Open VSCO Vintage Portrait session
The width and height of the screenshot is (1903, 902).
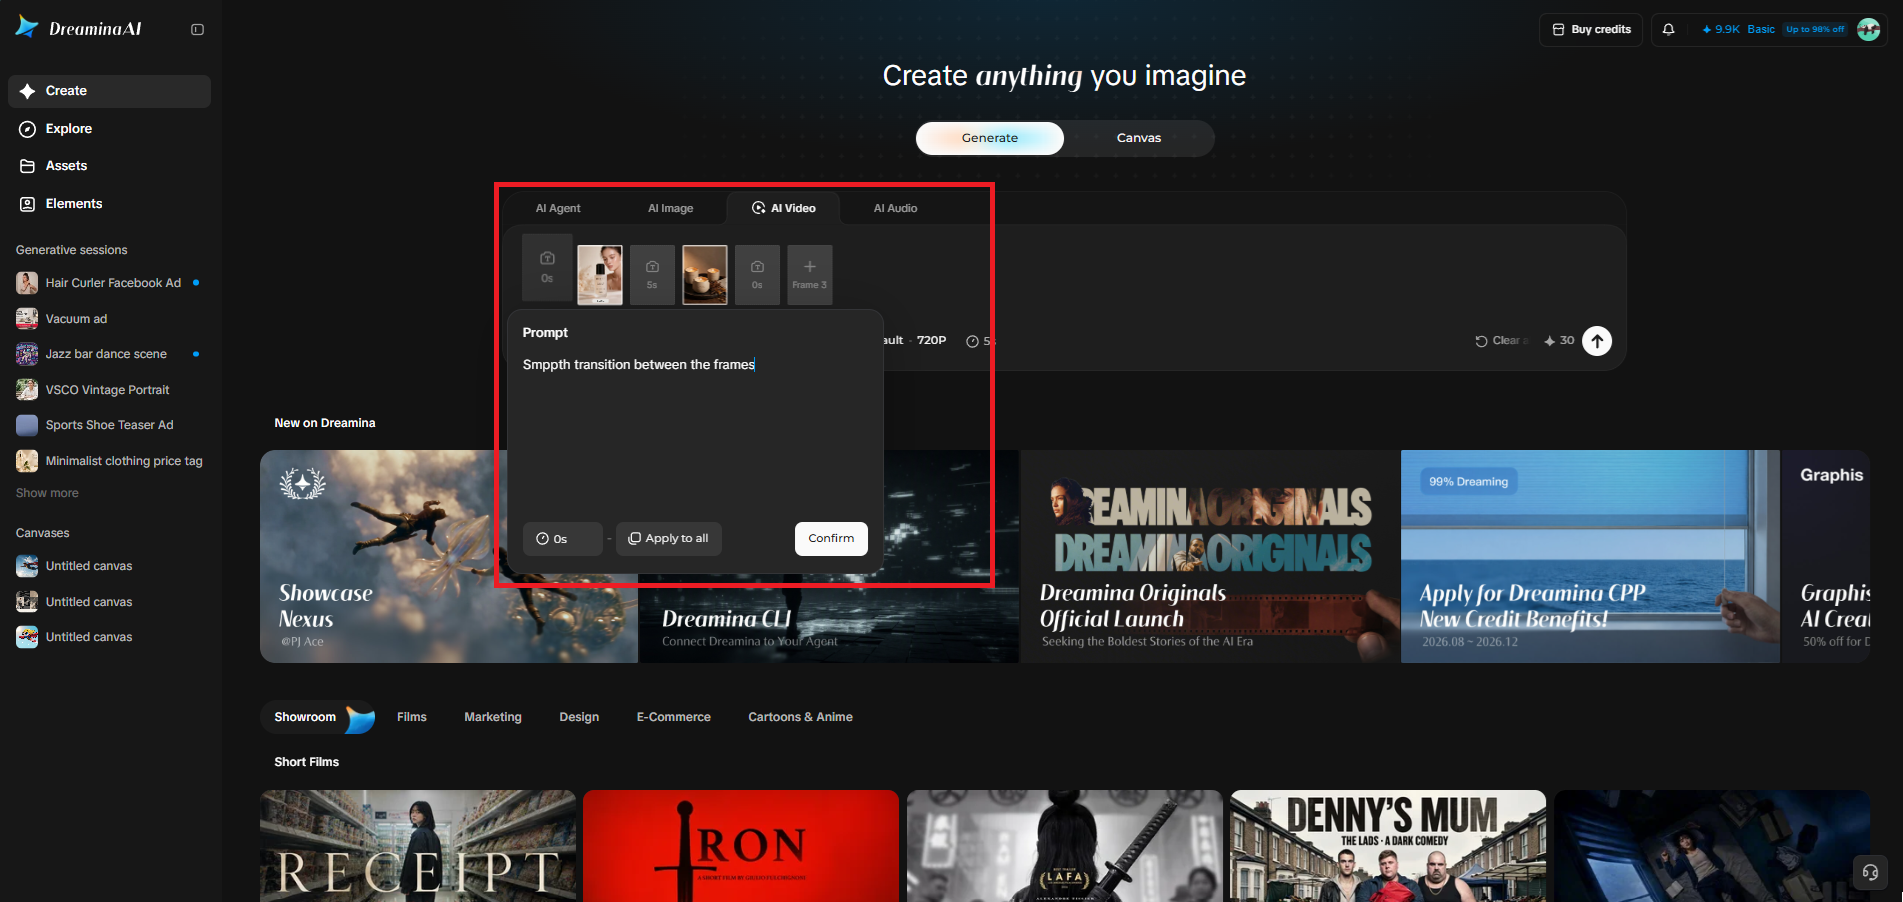point(109,390)
